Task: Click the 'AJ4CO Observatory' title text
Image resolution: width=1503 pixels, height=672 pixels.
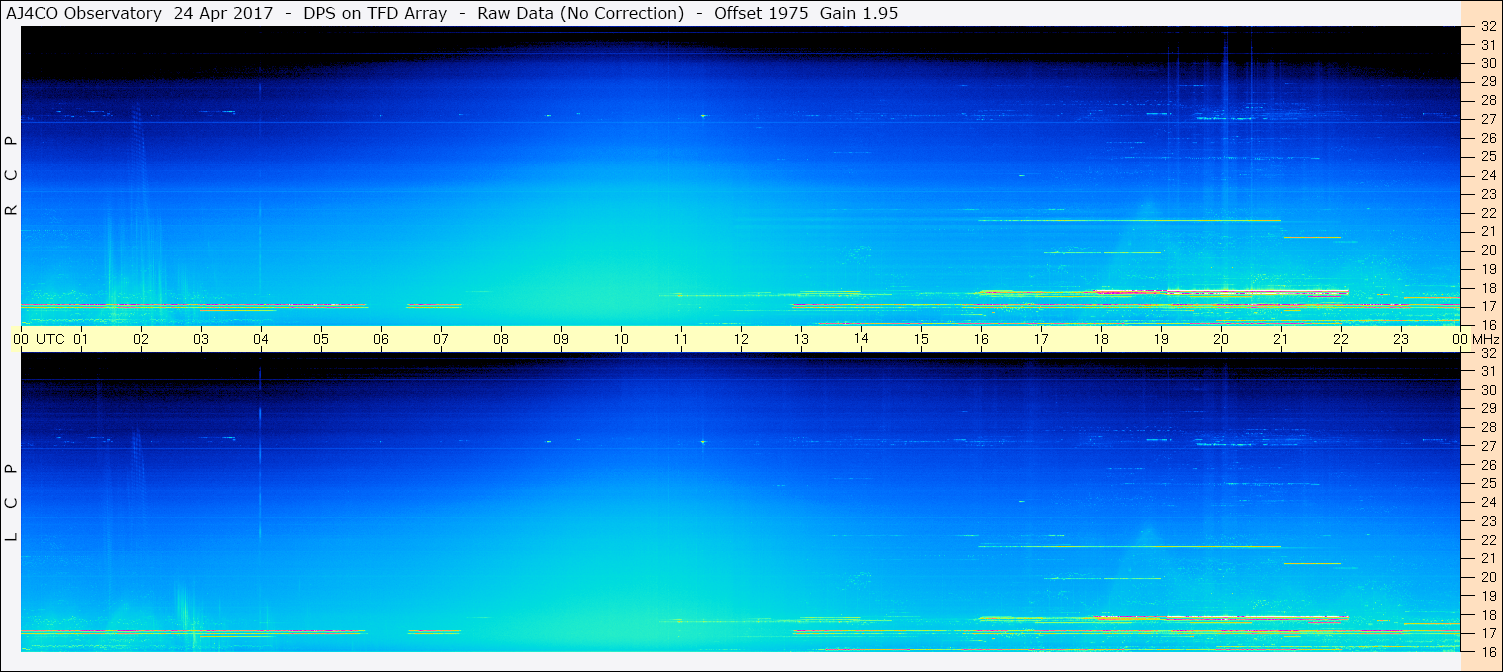Action: point(84,13)
